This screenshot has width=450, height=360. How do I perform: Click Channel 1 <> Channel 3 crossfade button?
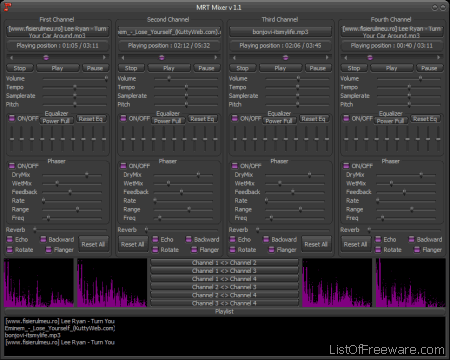[x=224, y=271]
